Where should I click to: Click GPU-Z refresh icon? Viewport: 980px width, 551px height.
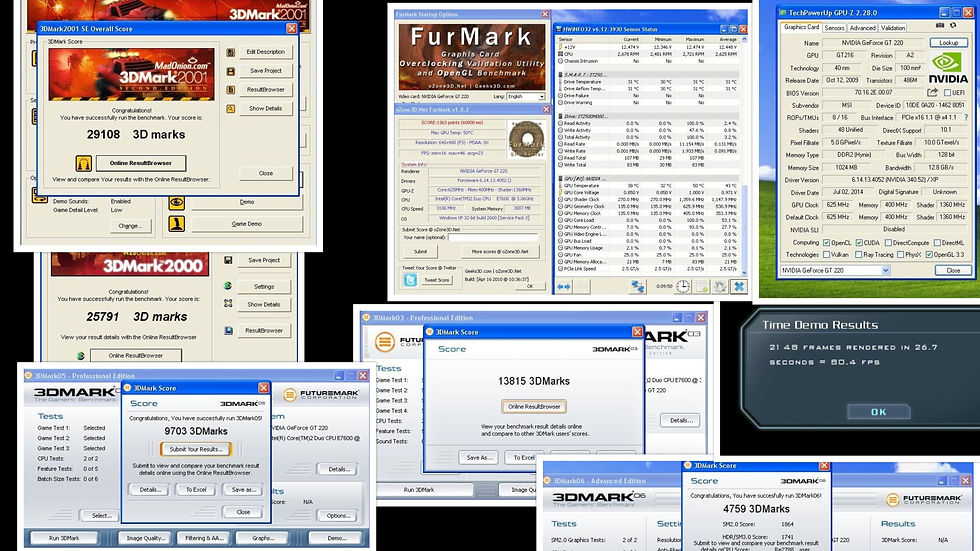point(953,26)
